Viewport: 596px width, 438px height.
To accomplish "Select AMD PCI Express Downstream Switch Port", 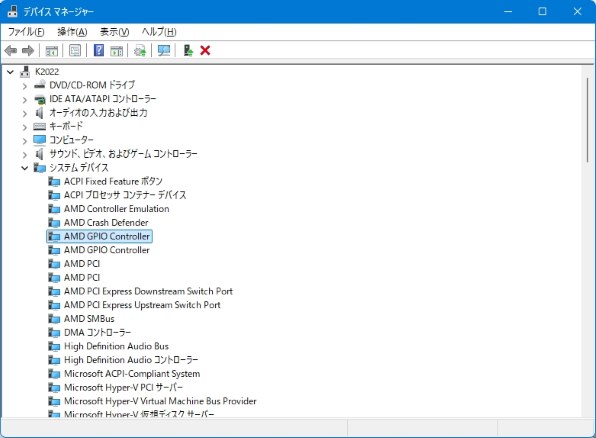I will coord(148,291).
